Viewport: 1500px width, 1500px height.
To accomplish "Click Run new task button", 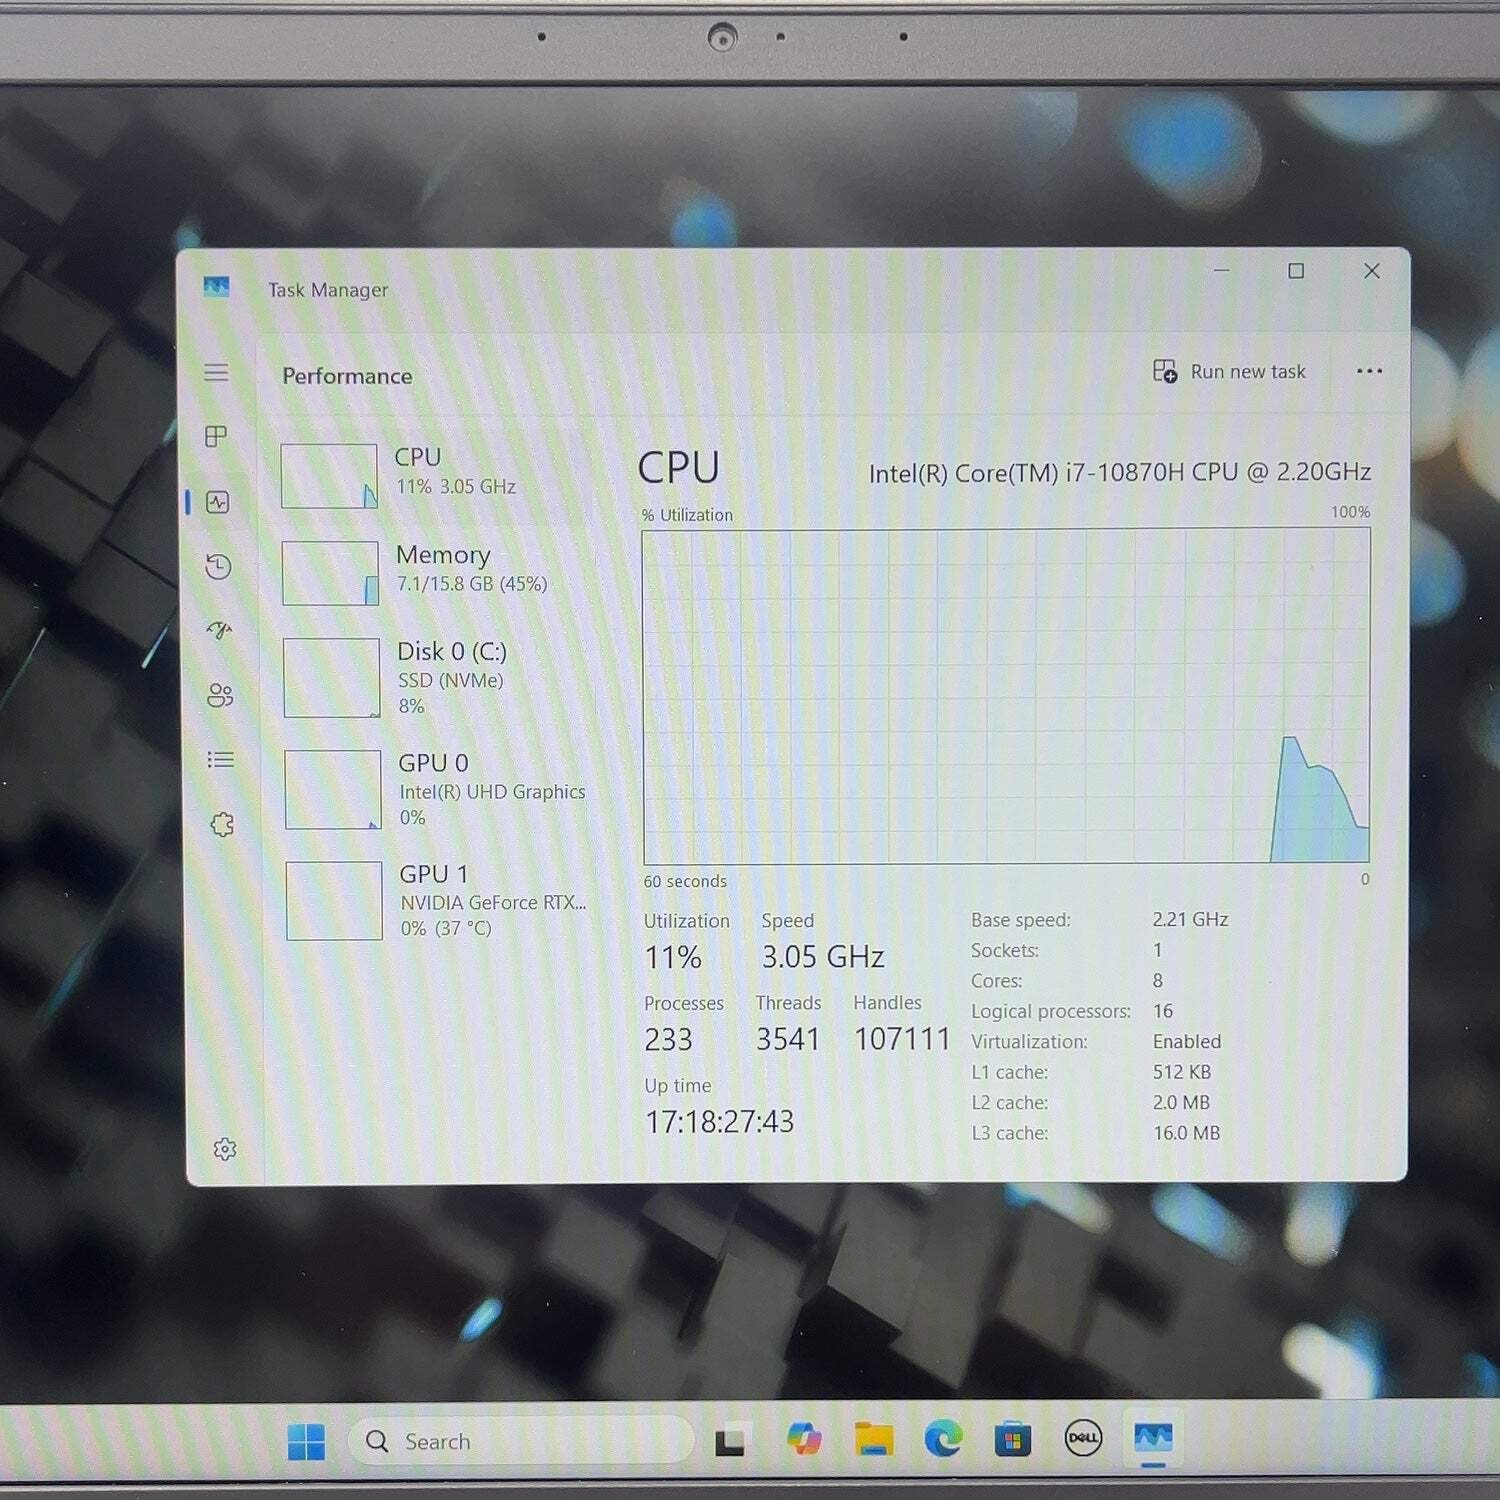I will 1229,372.
